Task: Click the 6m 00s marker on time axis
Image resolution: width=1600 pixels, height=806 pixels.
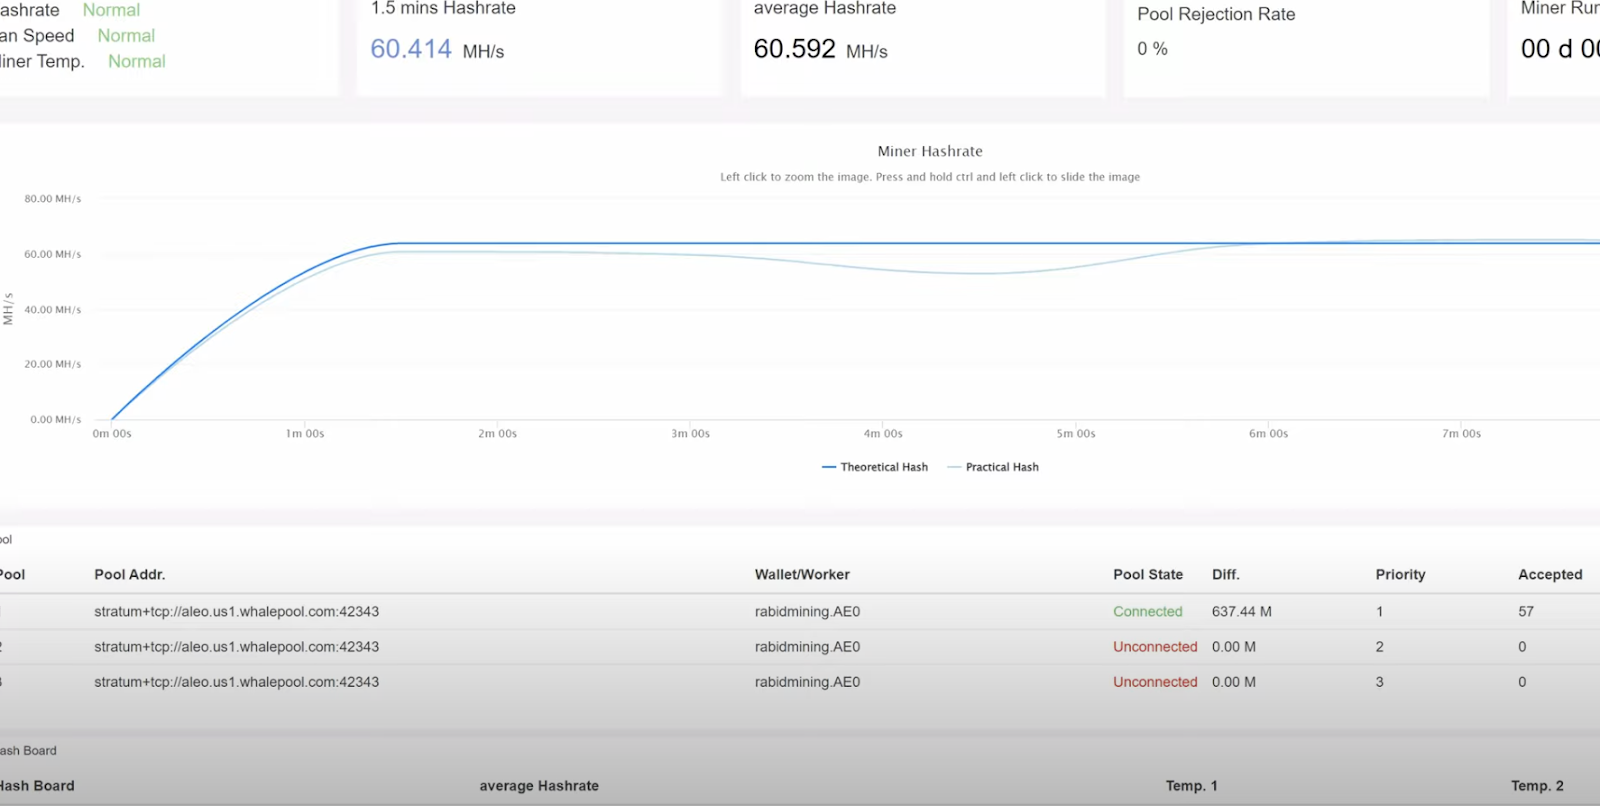Action: (x=1268, y=434)
